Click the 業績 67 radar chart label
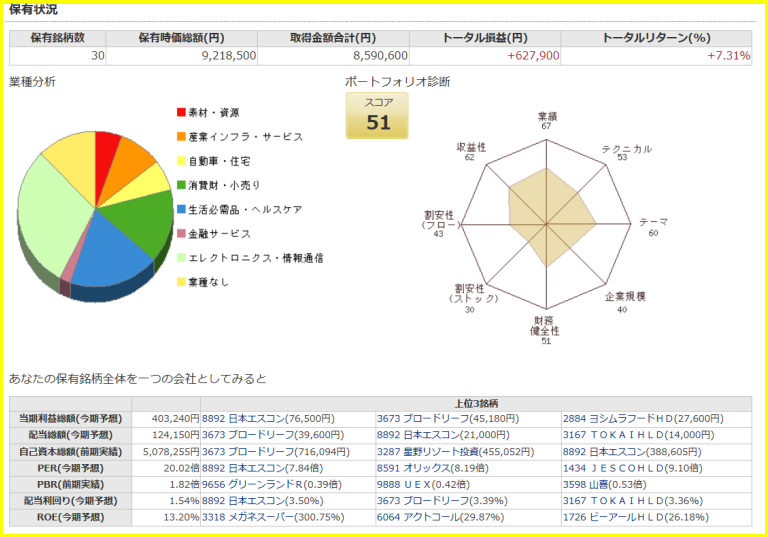The height and width of the screenshot is (537, 768). (547, 121)
